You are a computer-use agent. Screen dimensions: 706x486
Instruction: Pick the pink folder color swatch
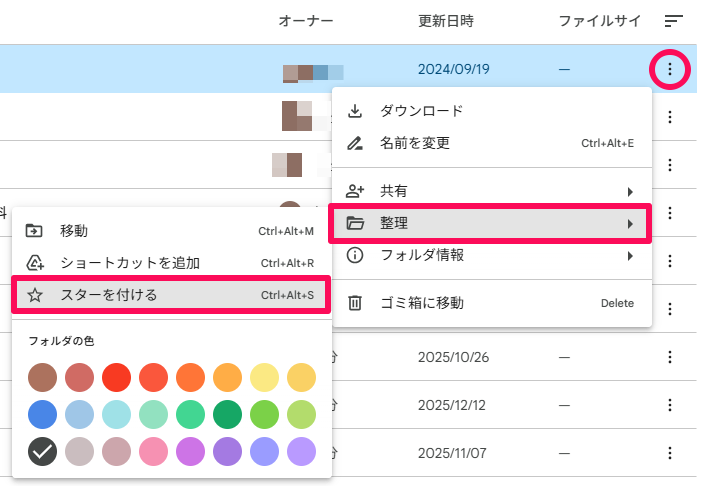(154, 451)
